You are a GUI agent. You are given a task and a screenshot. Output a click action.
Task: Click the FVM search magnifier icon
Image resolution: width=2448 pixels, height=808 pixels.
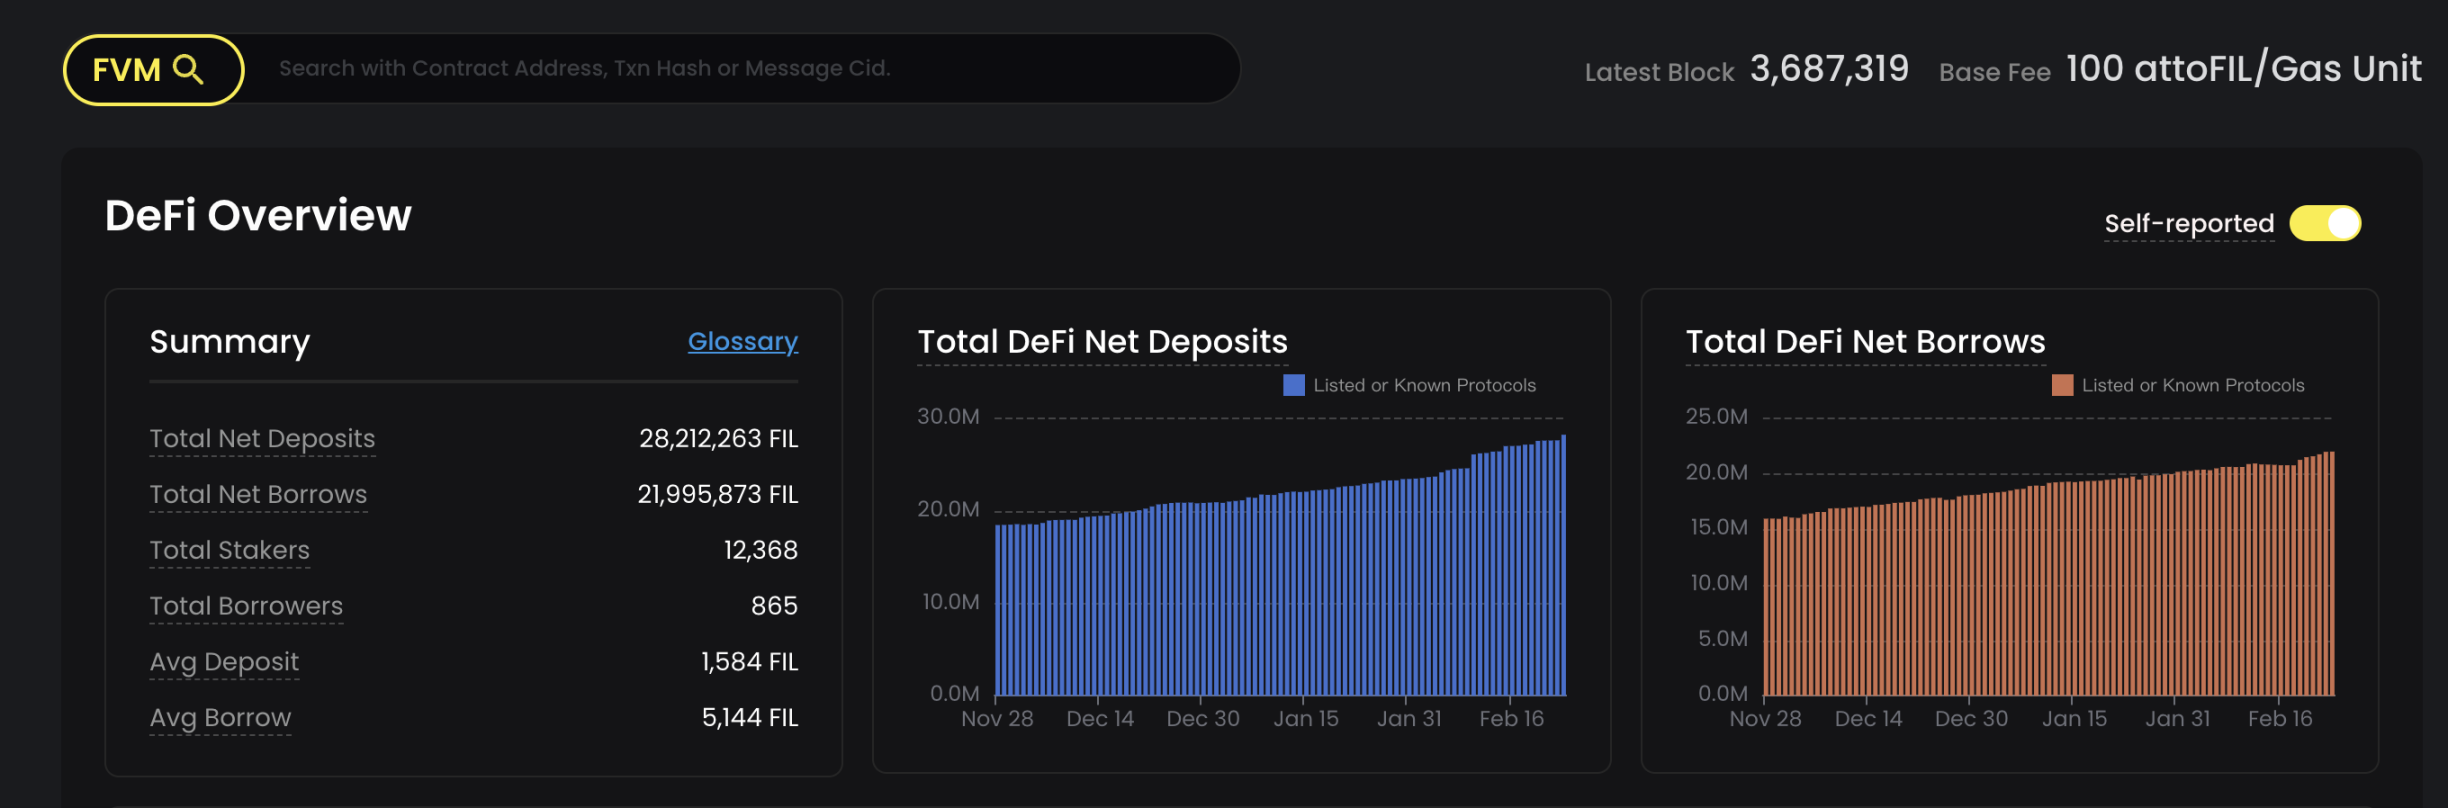click(x=188, y=70)
